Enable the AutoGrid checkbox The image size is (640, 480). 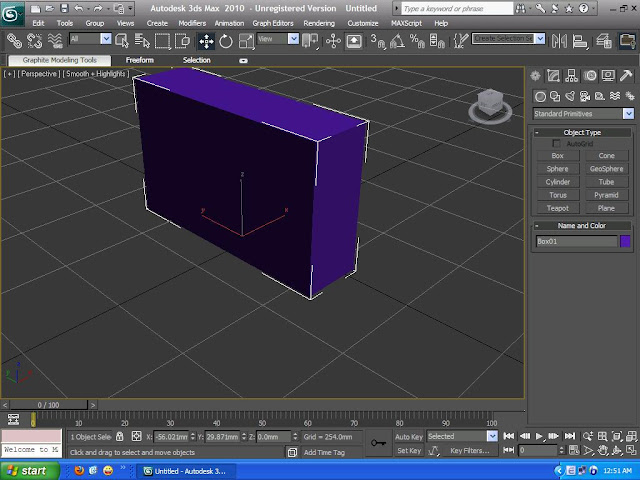point(556,143)
